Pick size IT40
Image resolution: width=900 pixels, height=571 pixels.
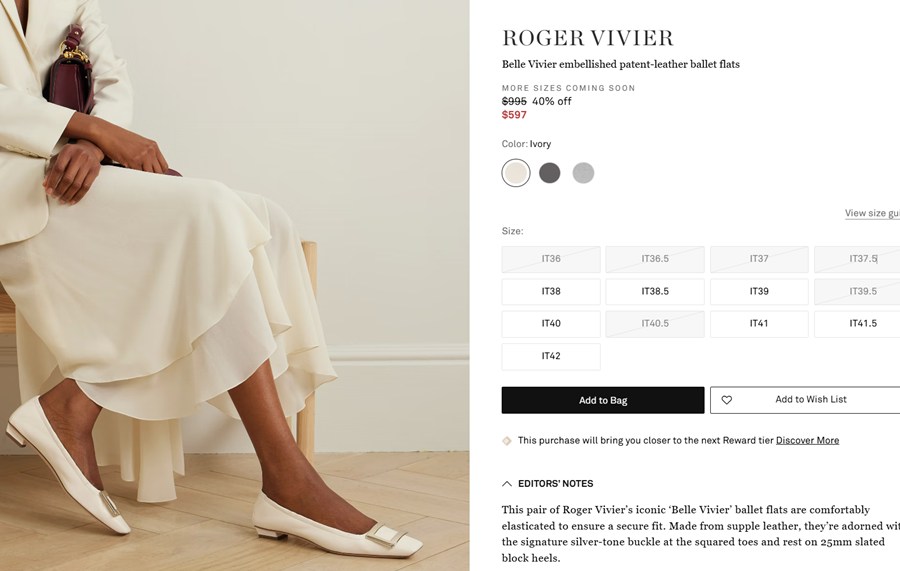pos(551,324)
